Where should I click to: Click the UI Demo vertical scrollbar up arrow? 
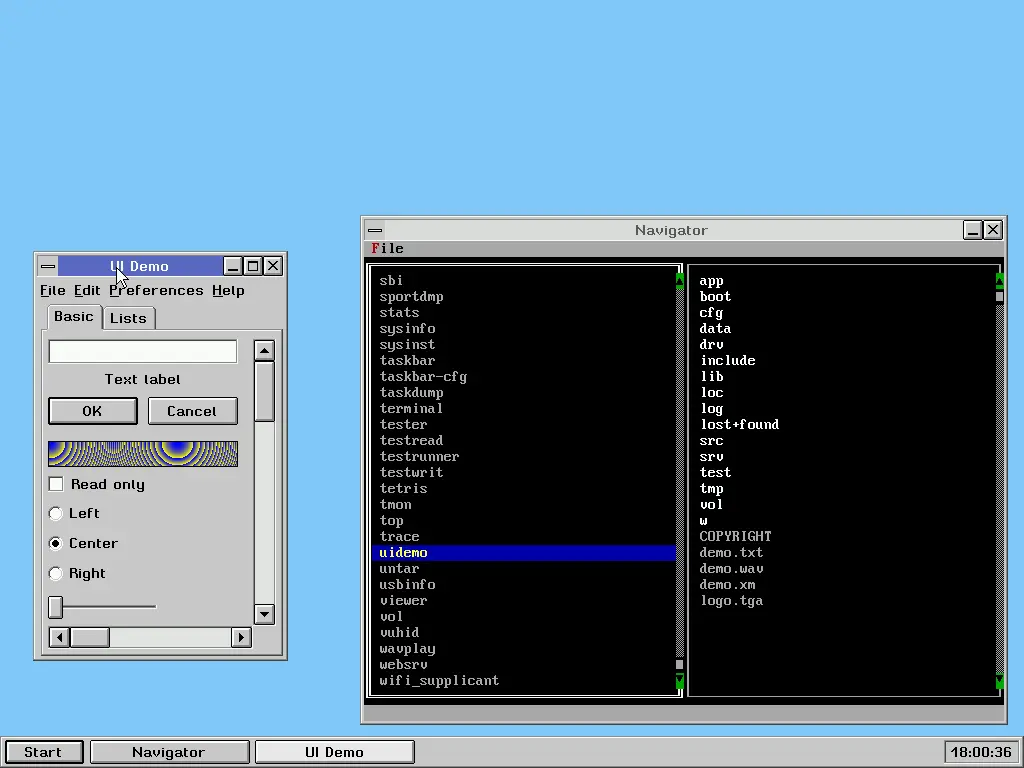(264, 351)
